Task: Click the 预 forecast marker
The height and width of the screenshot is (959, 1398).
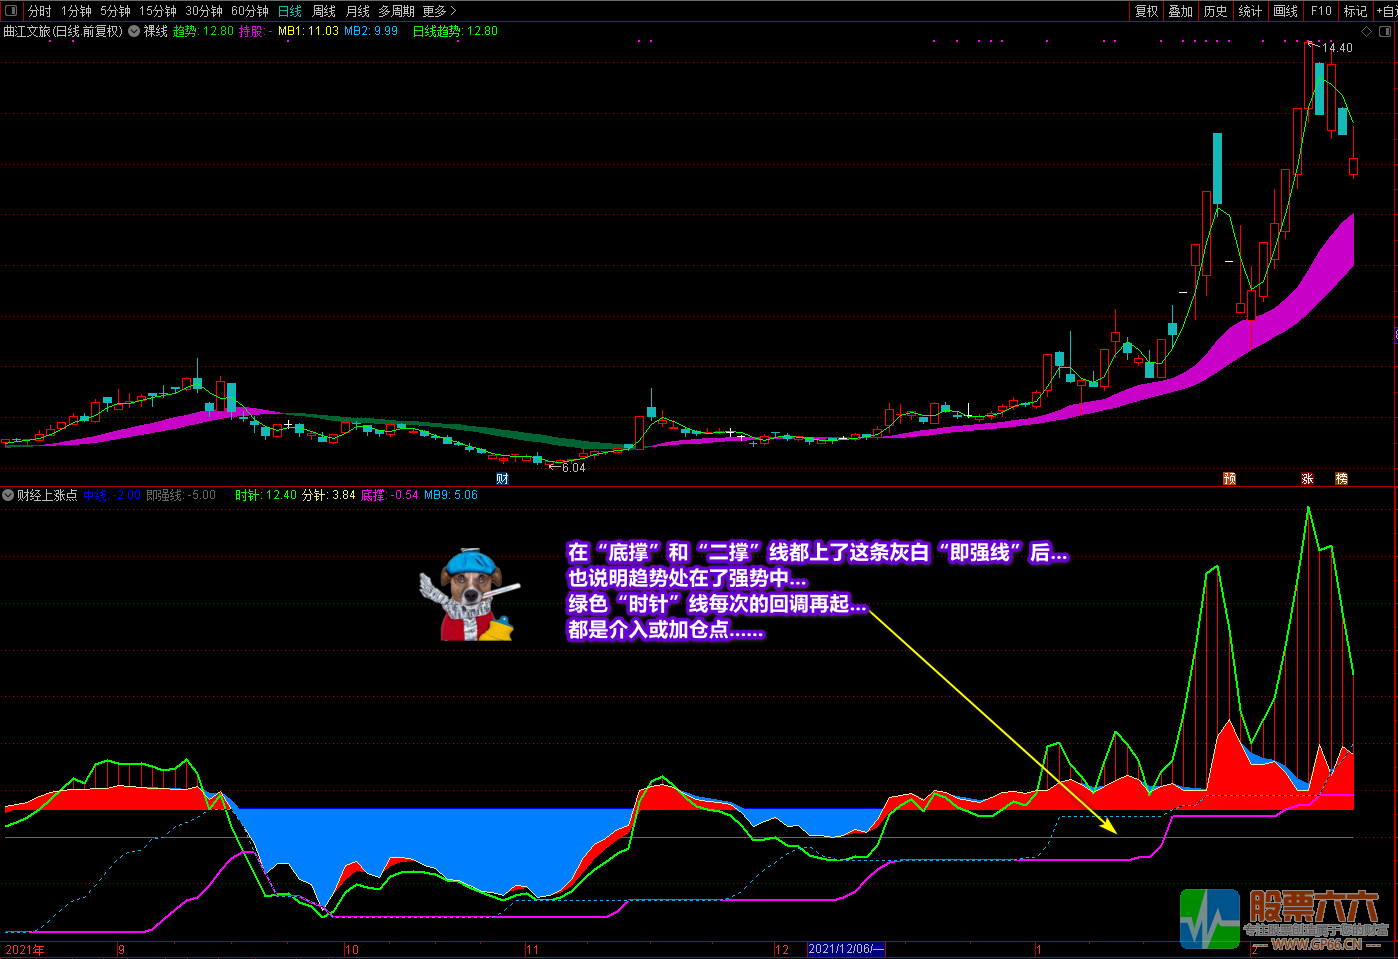Action: click(1230, 479)
